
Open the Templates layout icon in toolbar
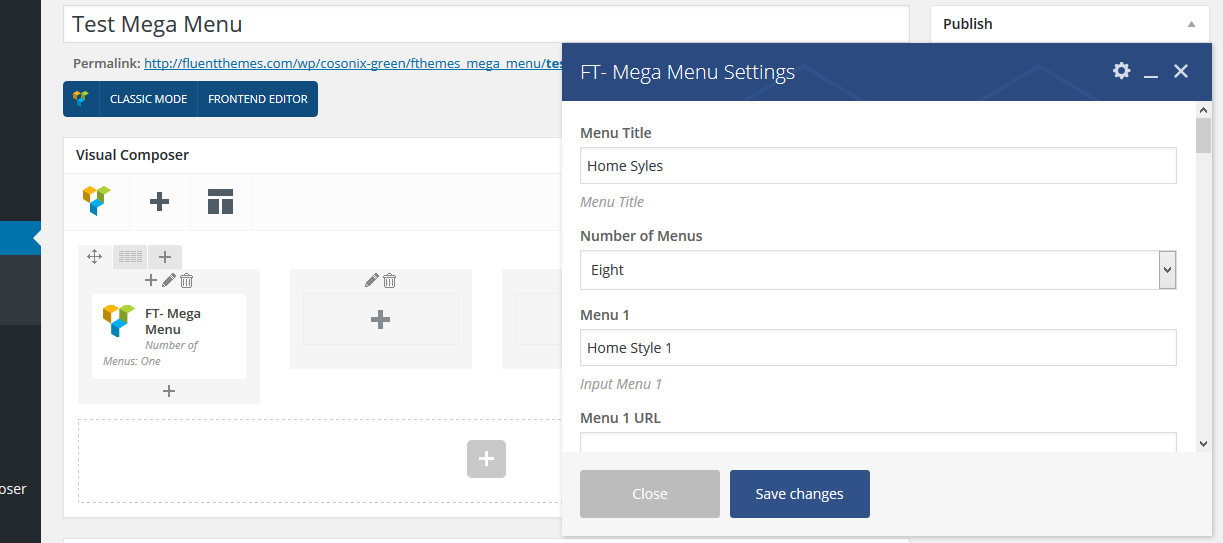pyautogui.click(x=220, y=201)
